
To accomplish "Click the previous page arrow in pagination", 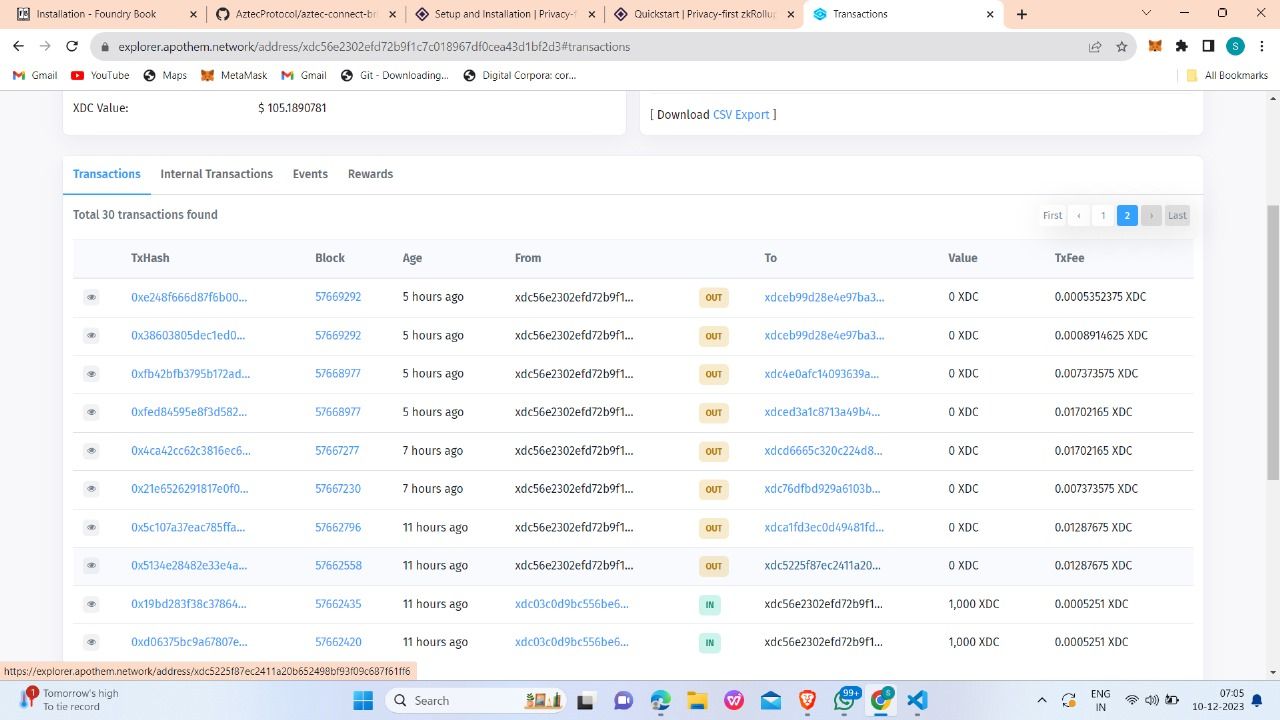I will (1078, 215).
